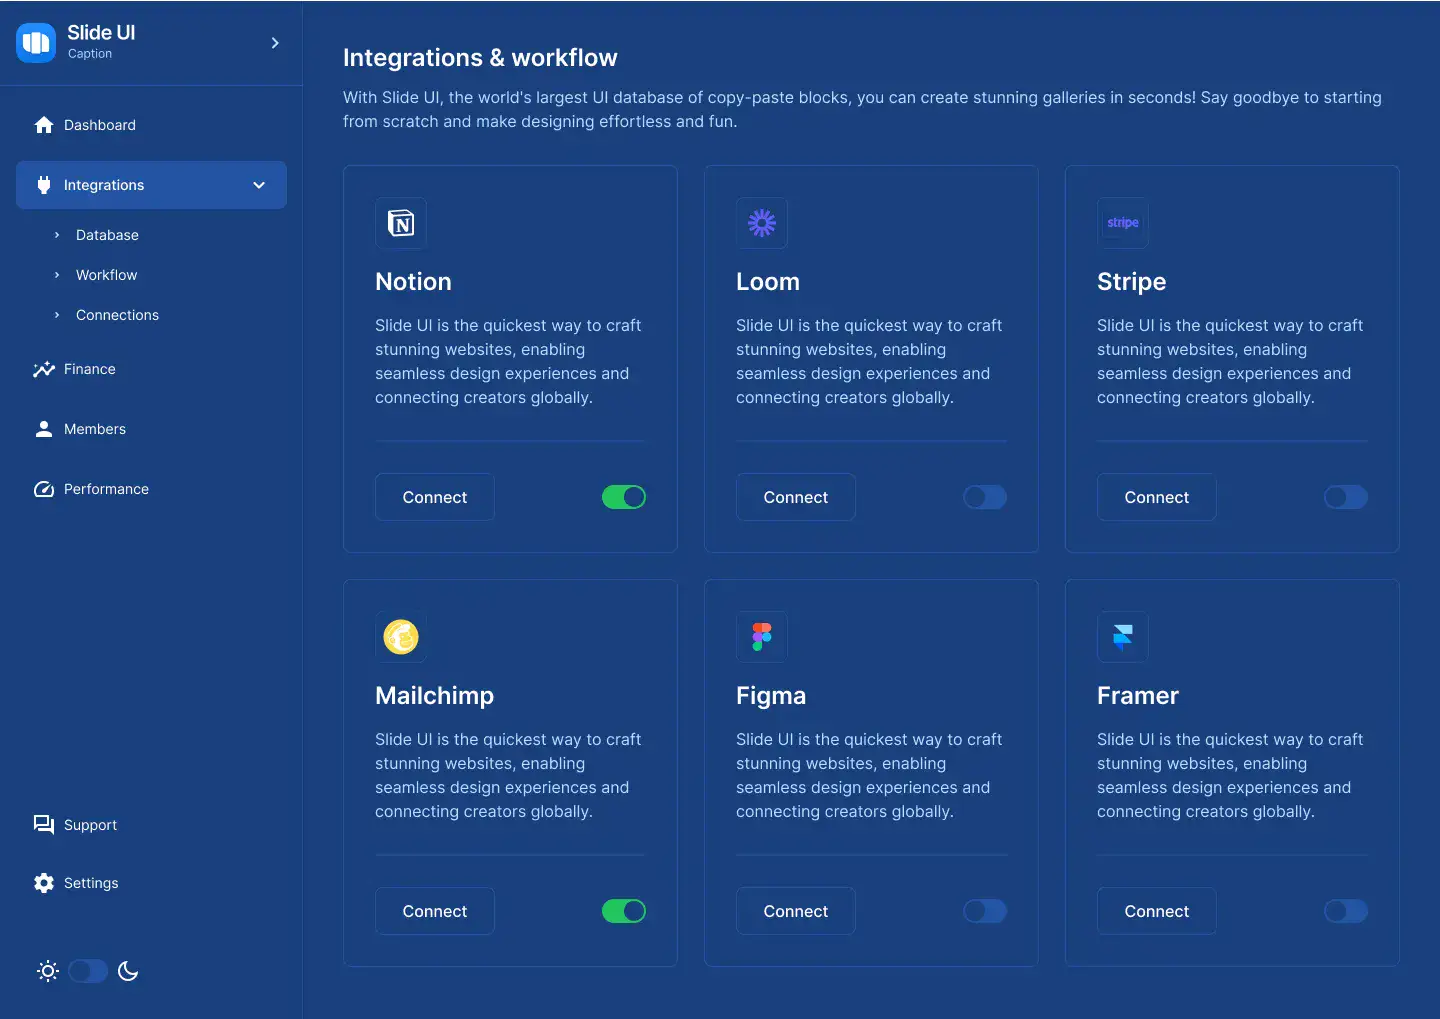Click the Framer card title
Screen dimensions: 1440x1019
tap(1138, 696)
